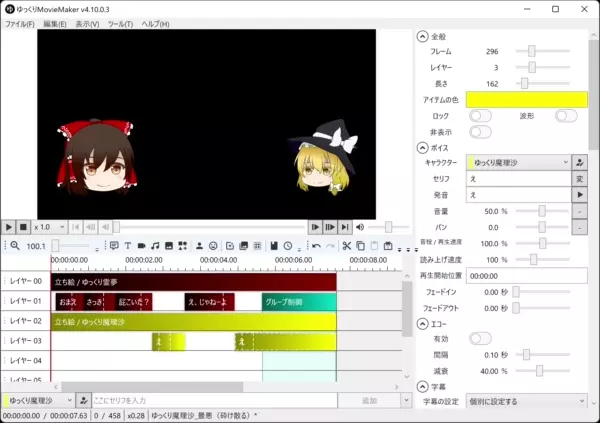Open the キャラクター dropdown in the voice section

(518, 162)
